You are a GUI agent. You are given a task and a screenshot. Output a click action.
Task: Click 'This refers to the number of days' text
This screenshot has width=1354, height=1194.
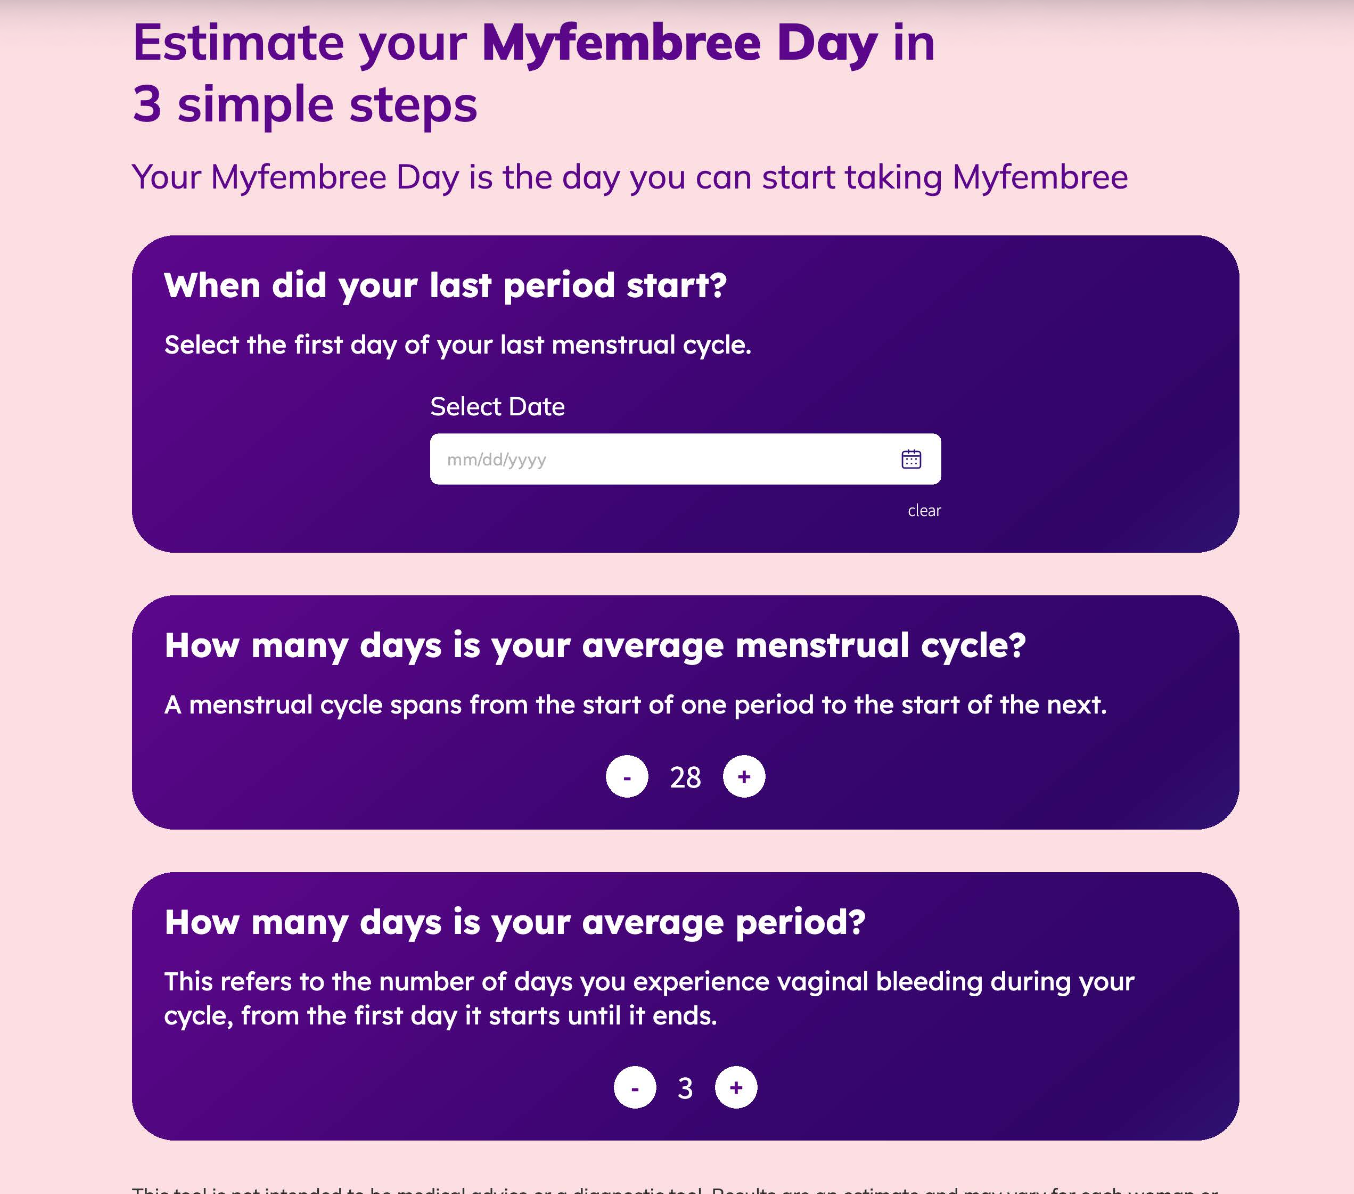pyautogui.click(x=649, y=998)
